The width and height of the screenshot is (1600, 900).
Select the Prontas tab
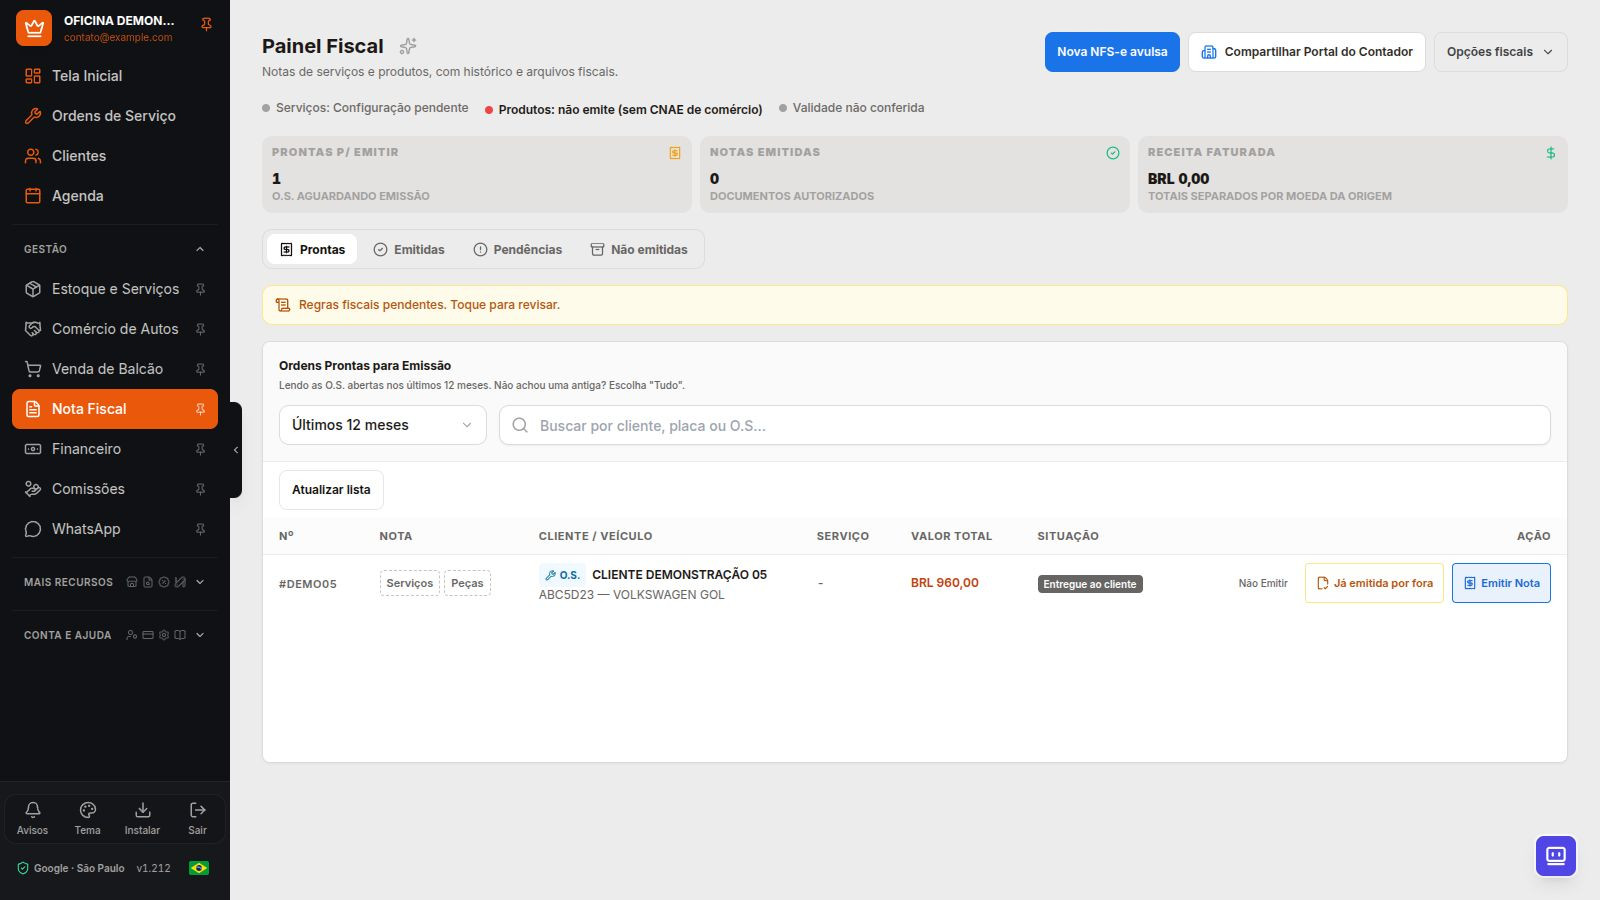click(x=312, y=249)
